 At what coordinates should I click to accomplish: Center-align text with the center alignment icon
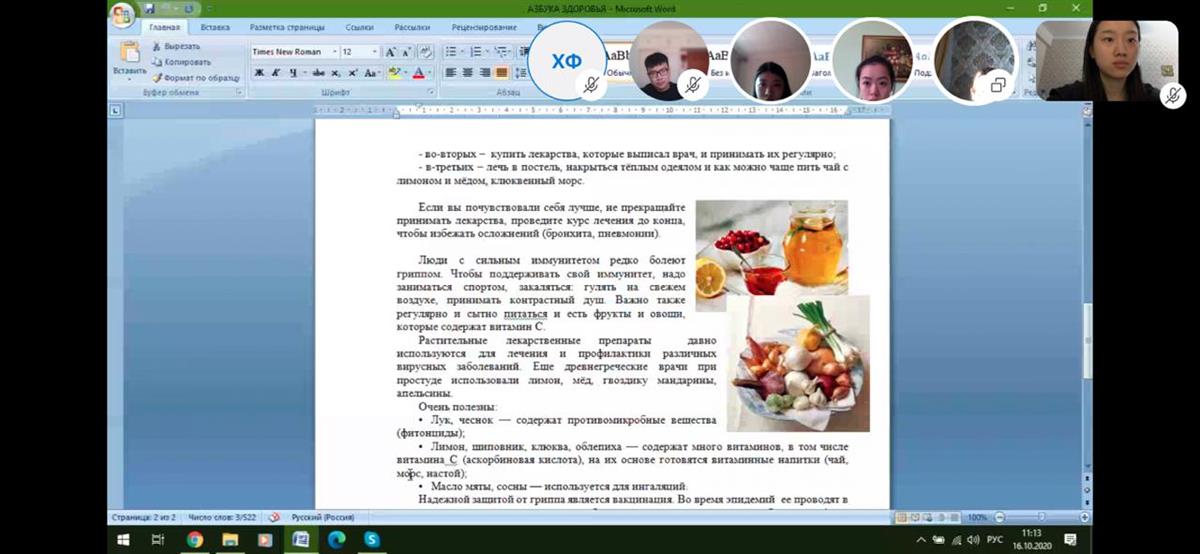pos(467,73)
